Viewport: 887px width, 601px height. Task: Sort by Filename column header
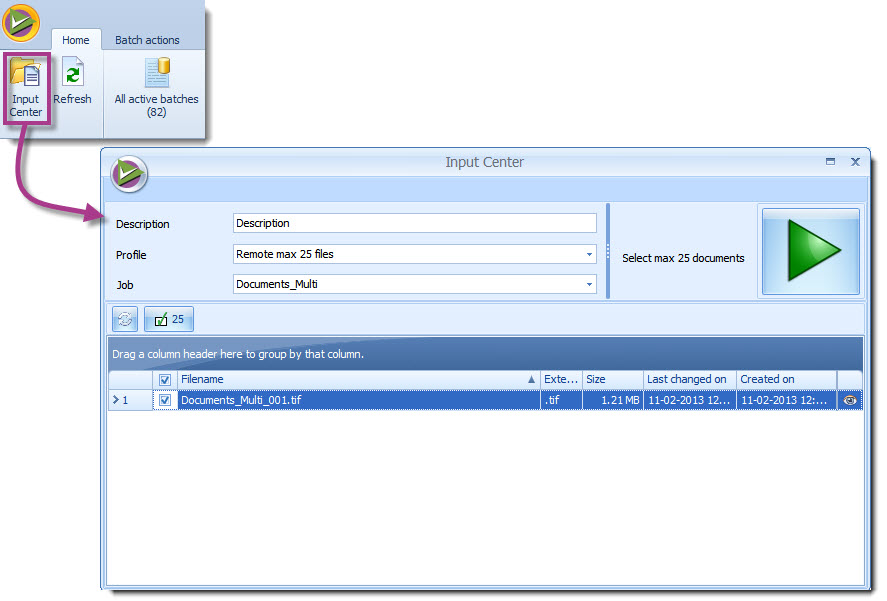(359, 379)
